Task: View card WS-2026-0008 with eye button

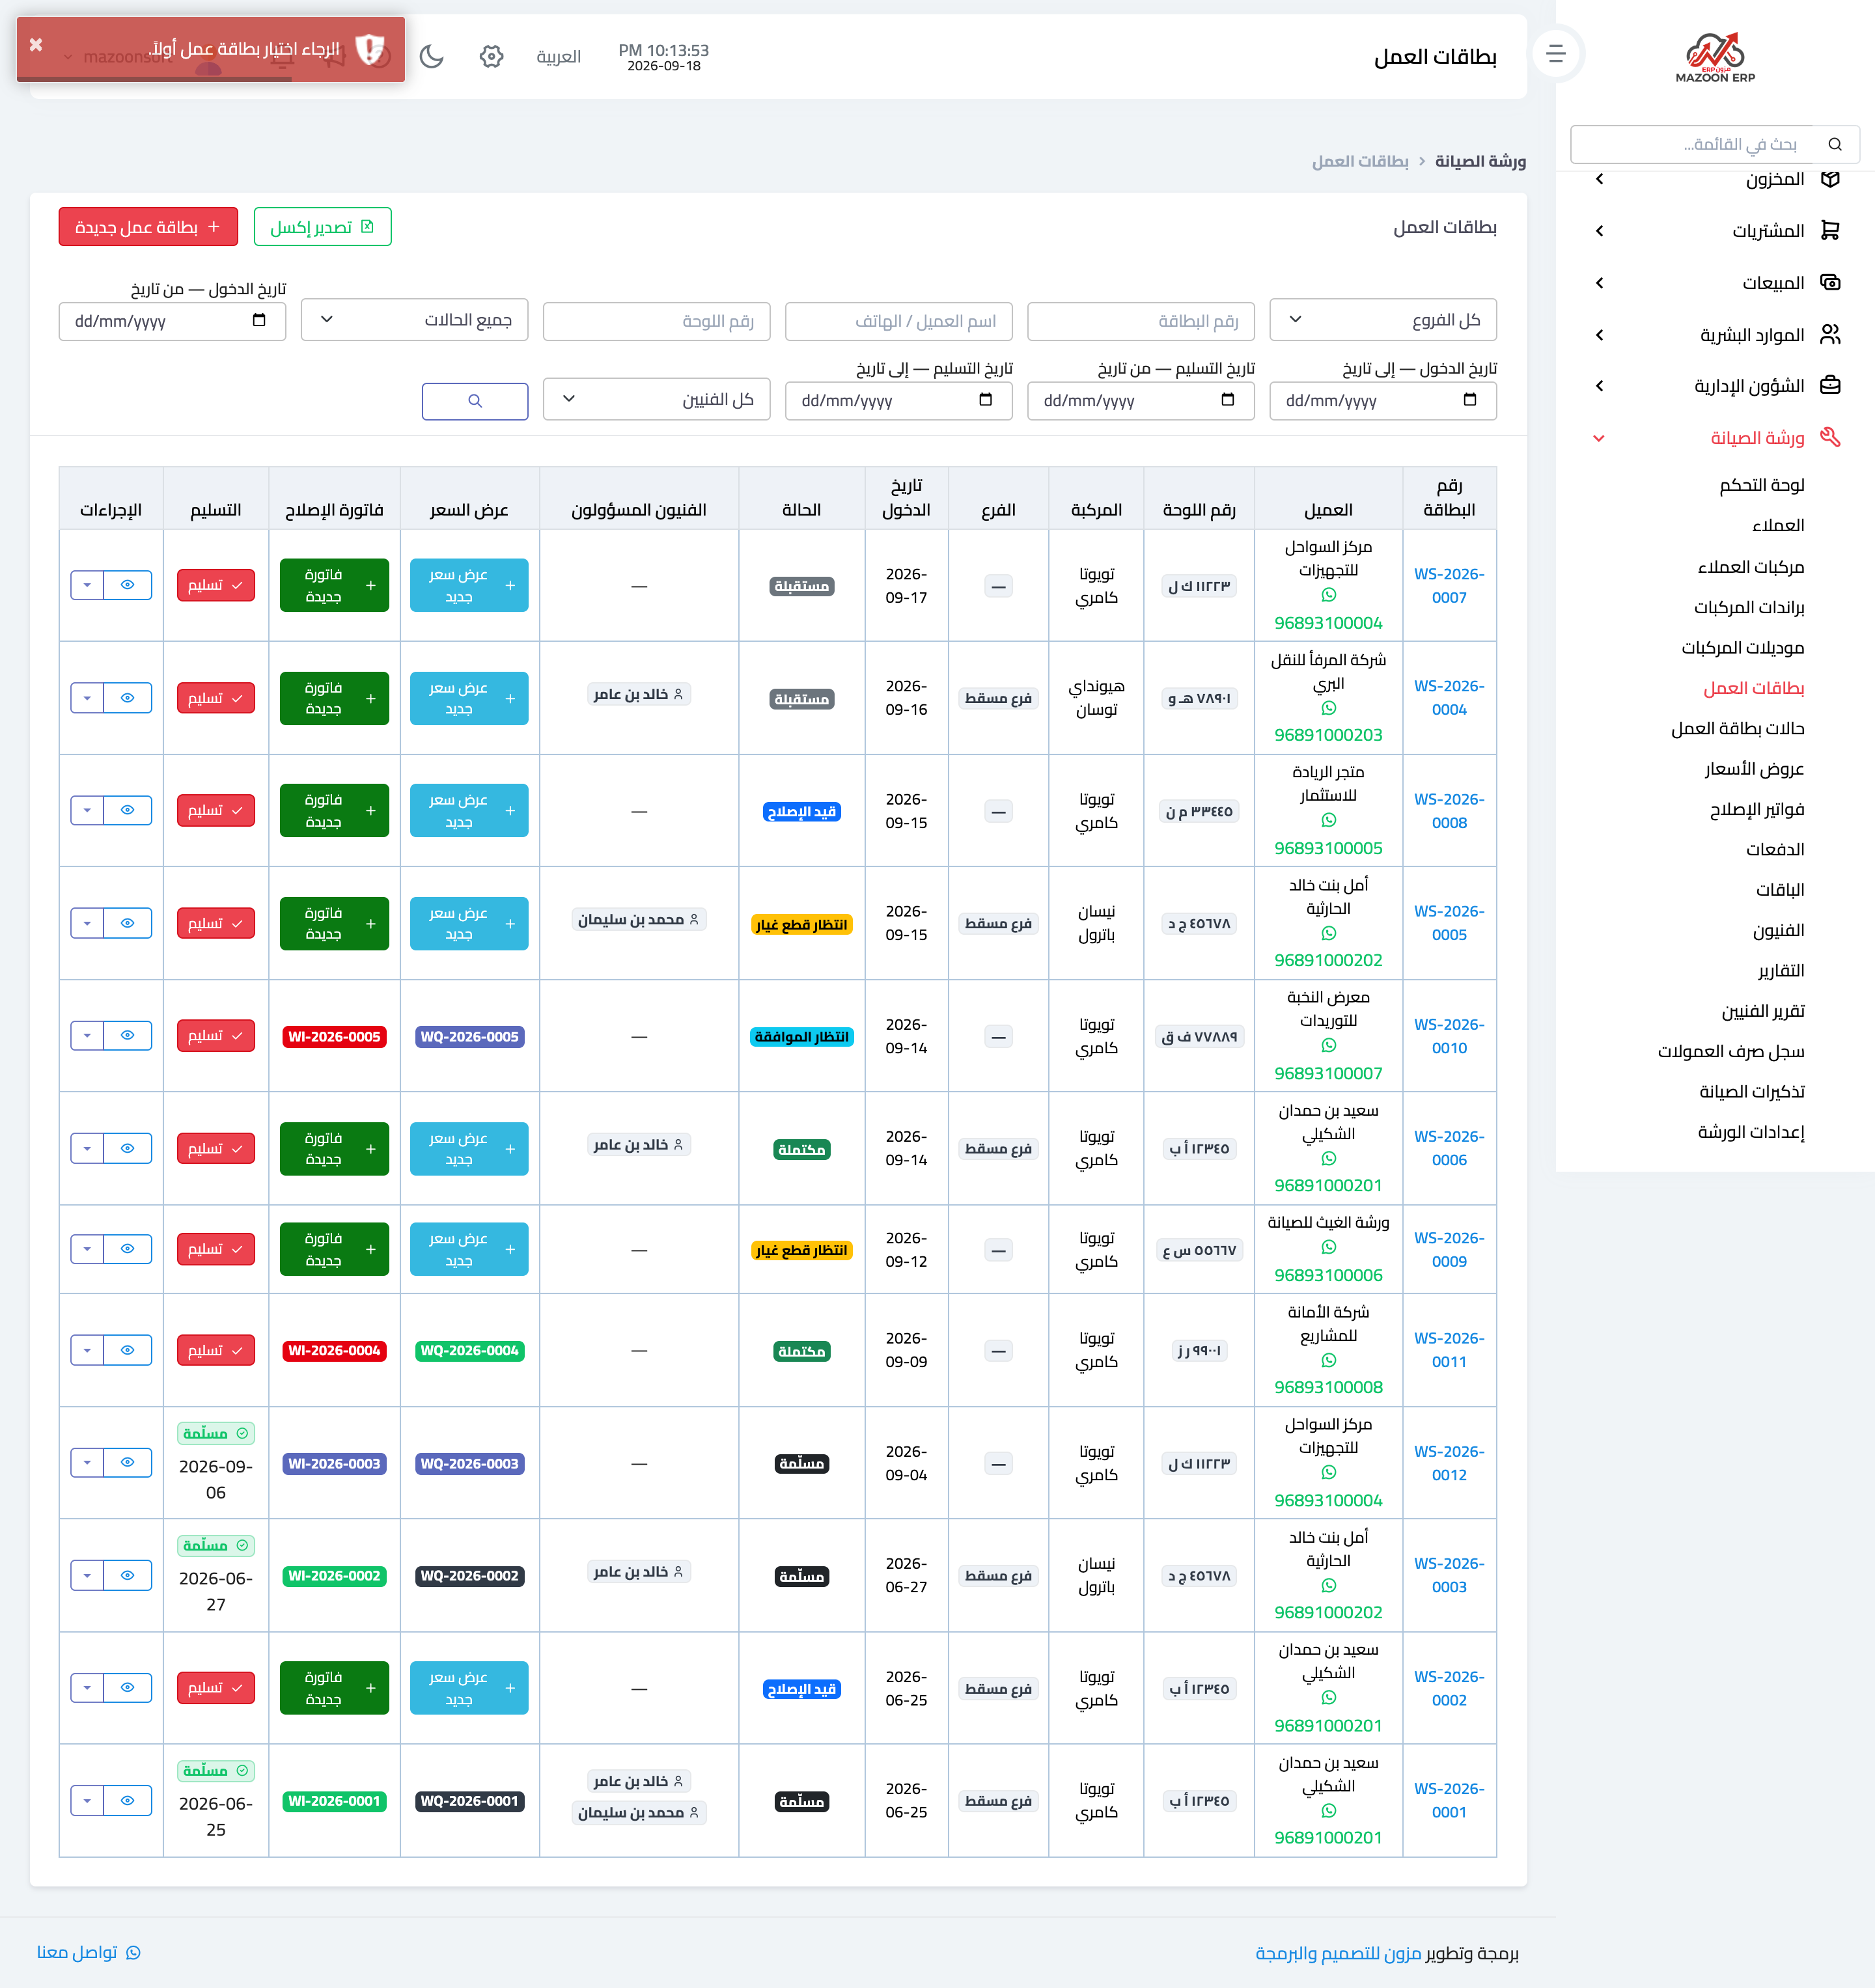Action: 127,810
